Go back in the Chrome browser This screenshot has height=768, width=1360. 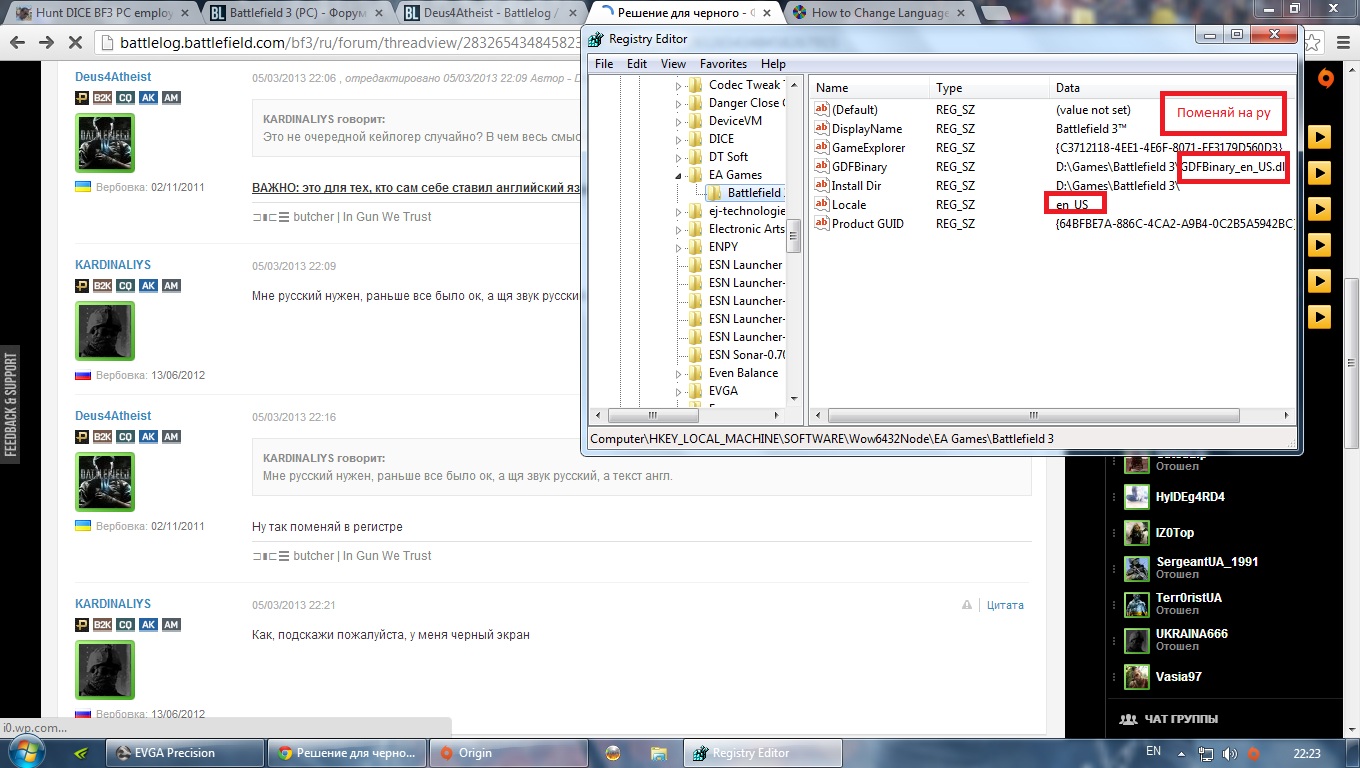(18, 42)
